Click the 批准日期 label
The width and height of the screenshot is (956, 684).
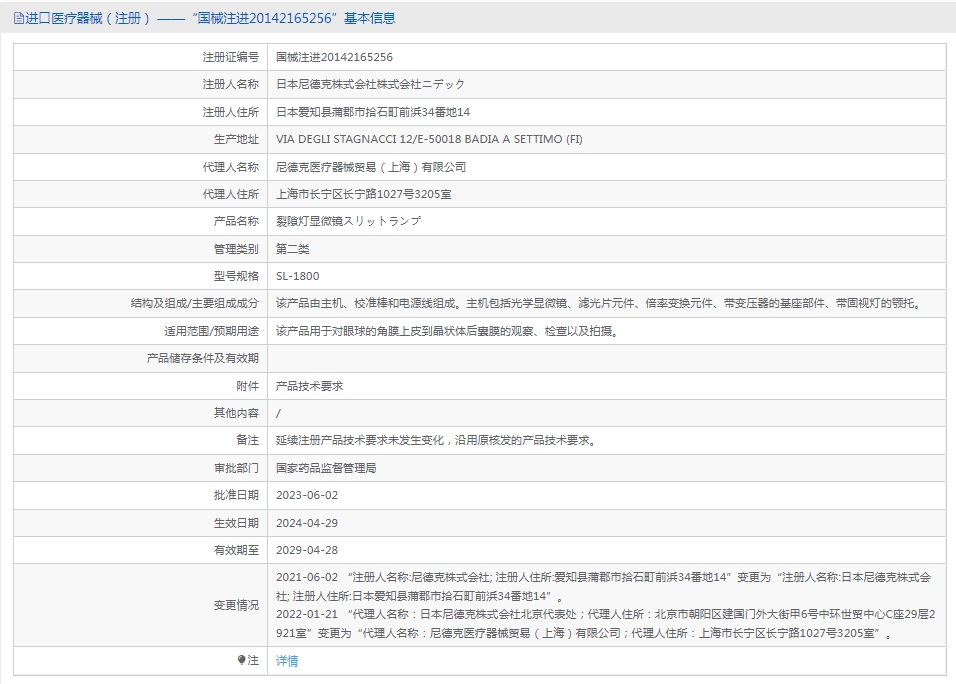(x=236, y=496)
